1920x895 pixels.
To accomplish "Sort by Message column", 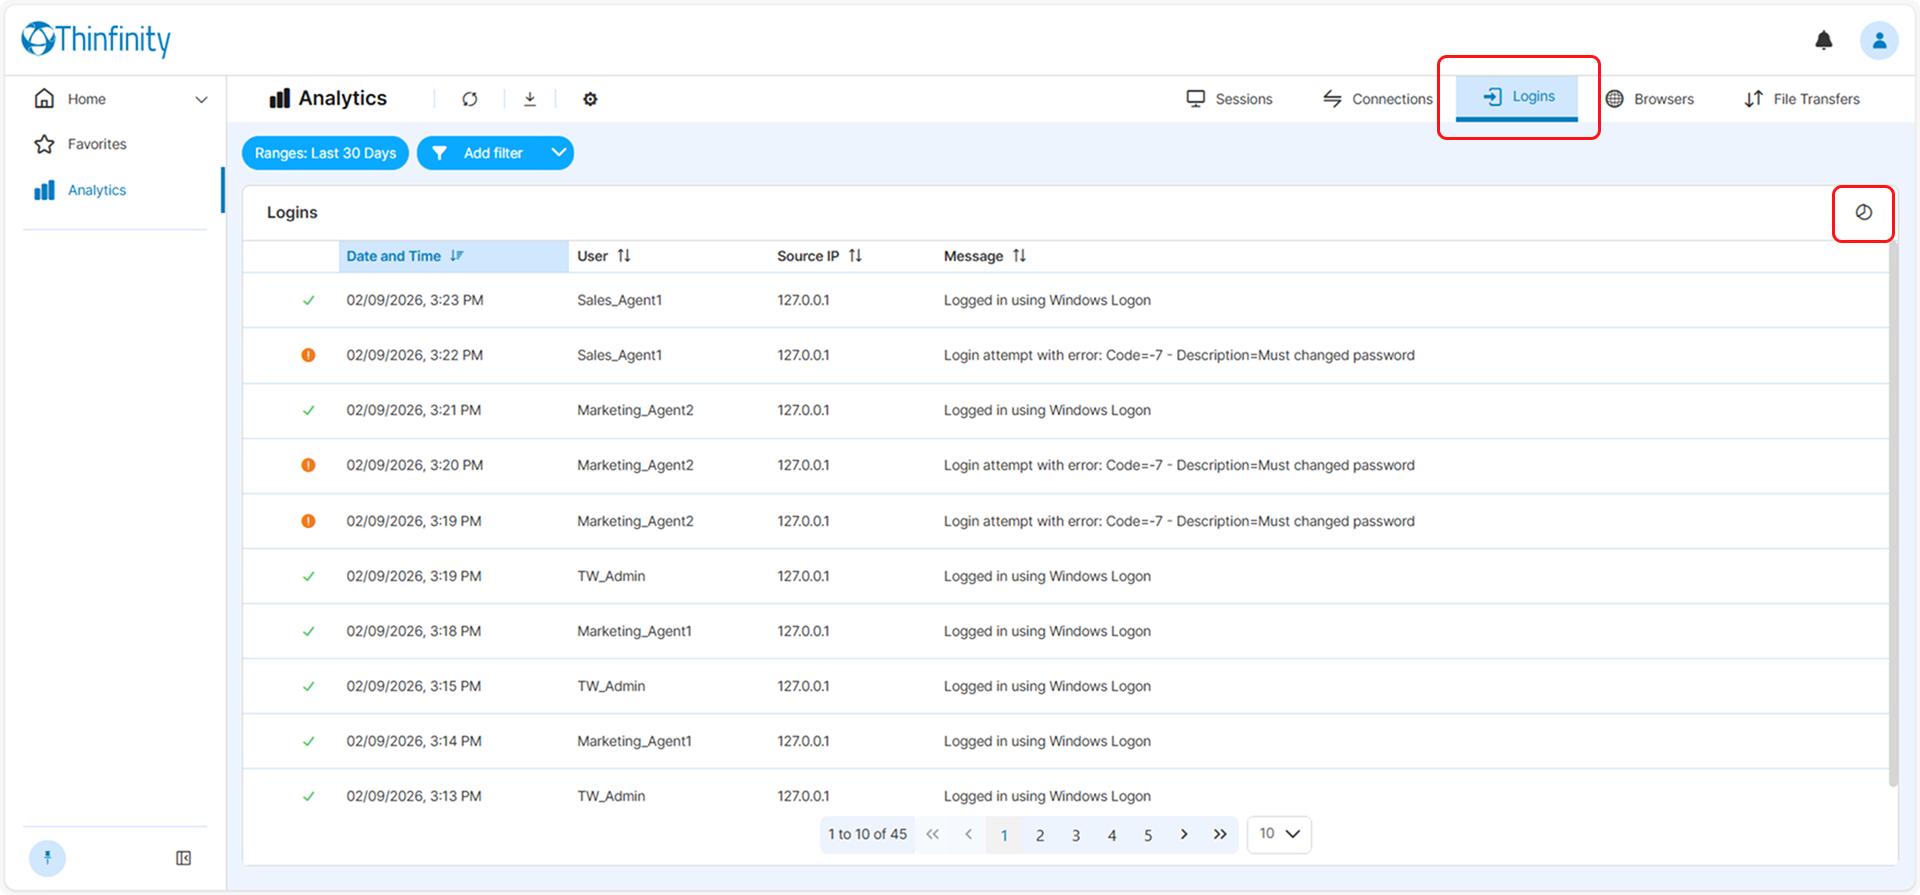I will (x=985, y=256).
